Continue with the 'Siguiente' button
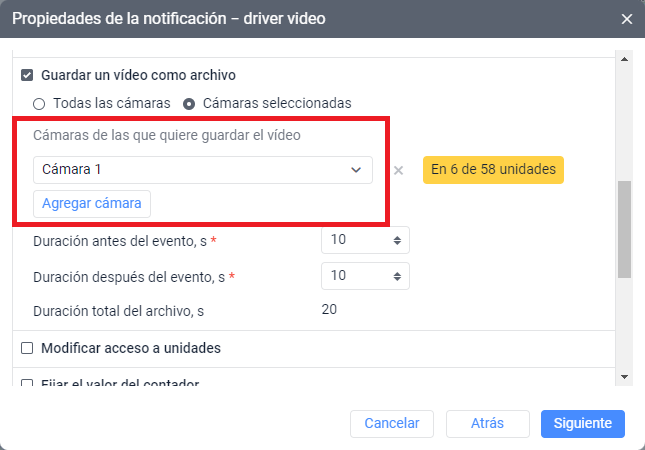This screenshot has width=645, height=450. (x=582, y=423)
